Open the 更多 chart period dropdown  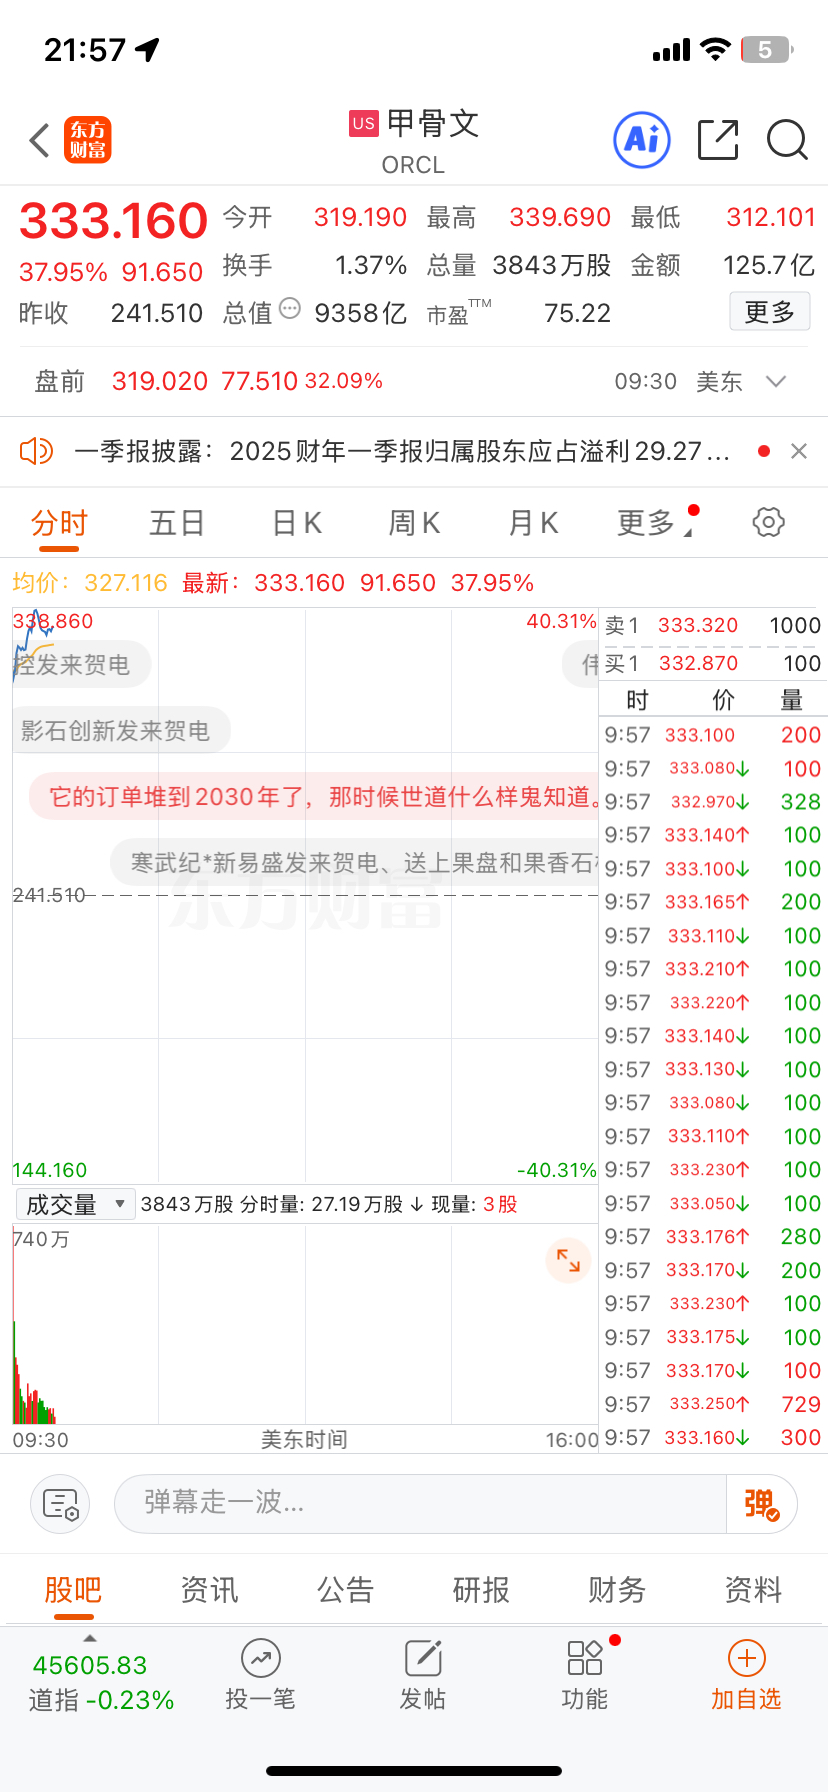point(655,522)
